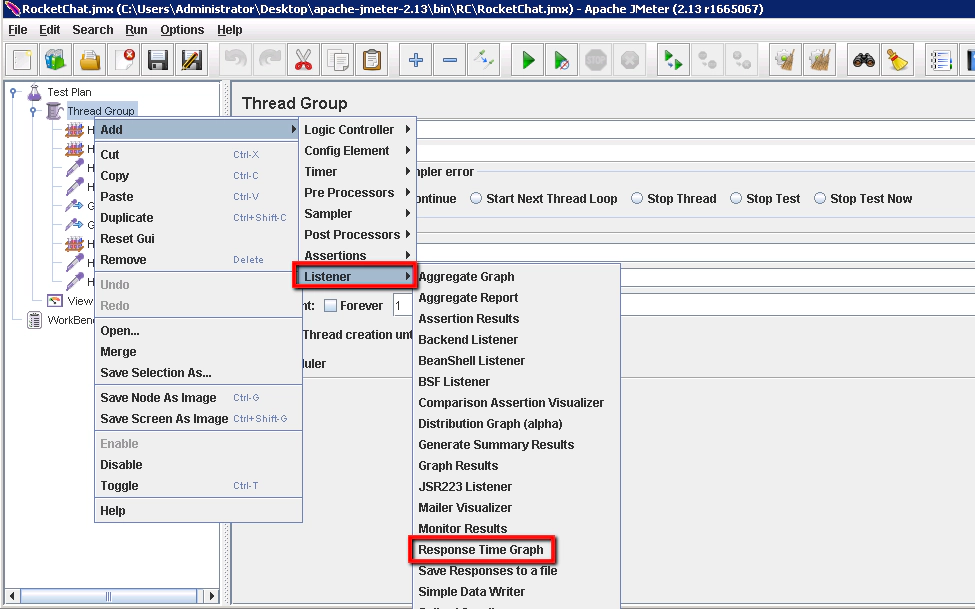Select the Search binoculars icon
Screen dimensions: 975x609
coord(866,60)
